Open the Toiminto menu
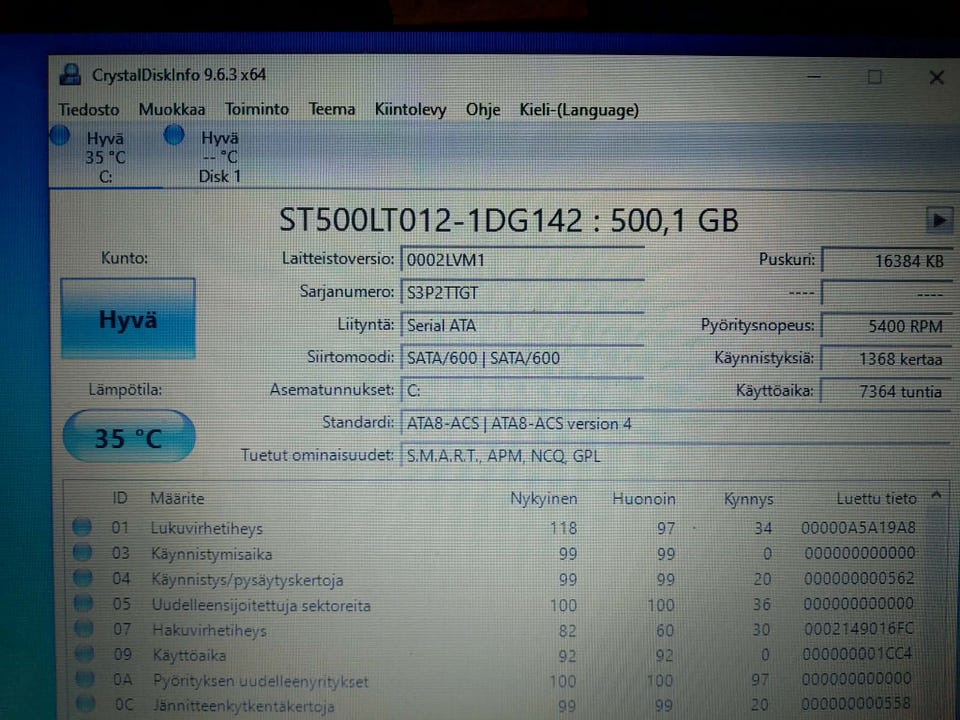This screenshot has width=960, height=720. 257,110
